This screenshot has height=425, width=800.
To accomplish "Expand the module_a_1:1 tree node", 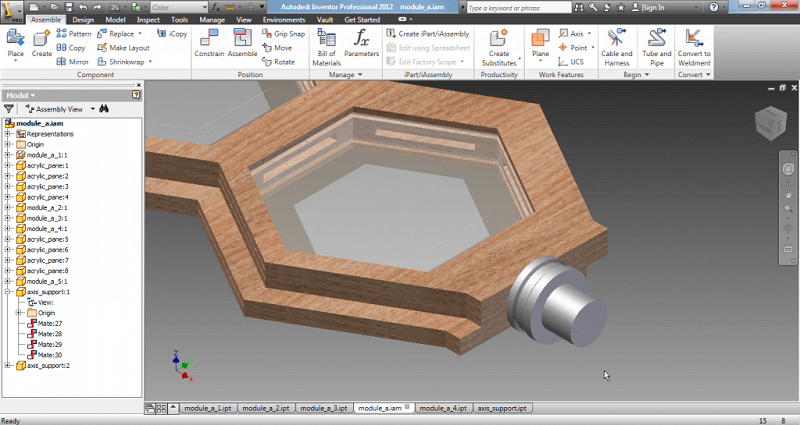I will (8, 155).
